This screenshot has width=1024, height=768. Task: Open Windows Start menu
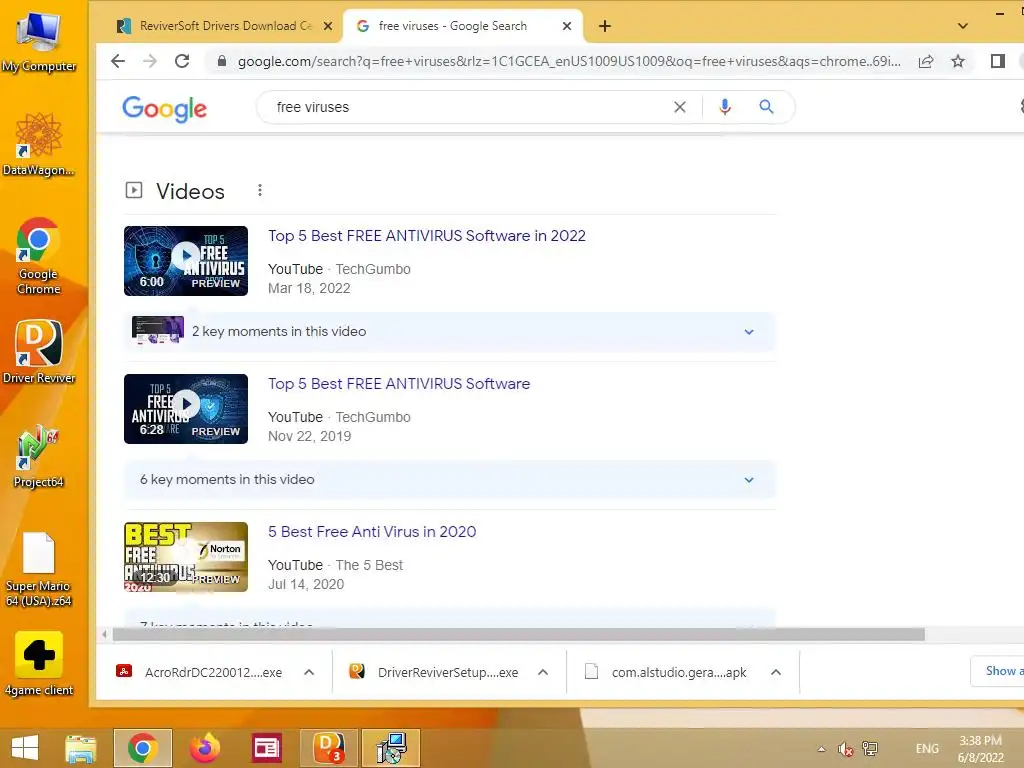(x=25, y=748)
